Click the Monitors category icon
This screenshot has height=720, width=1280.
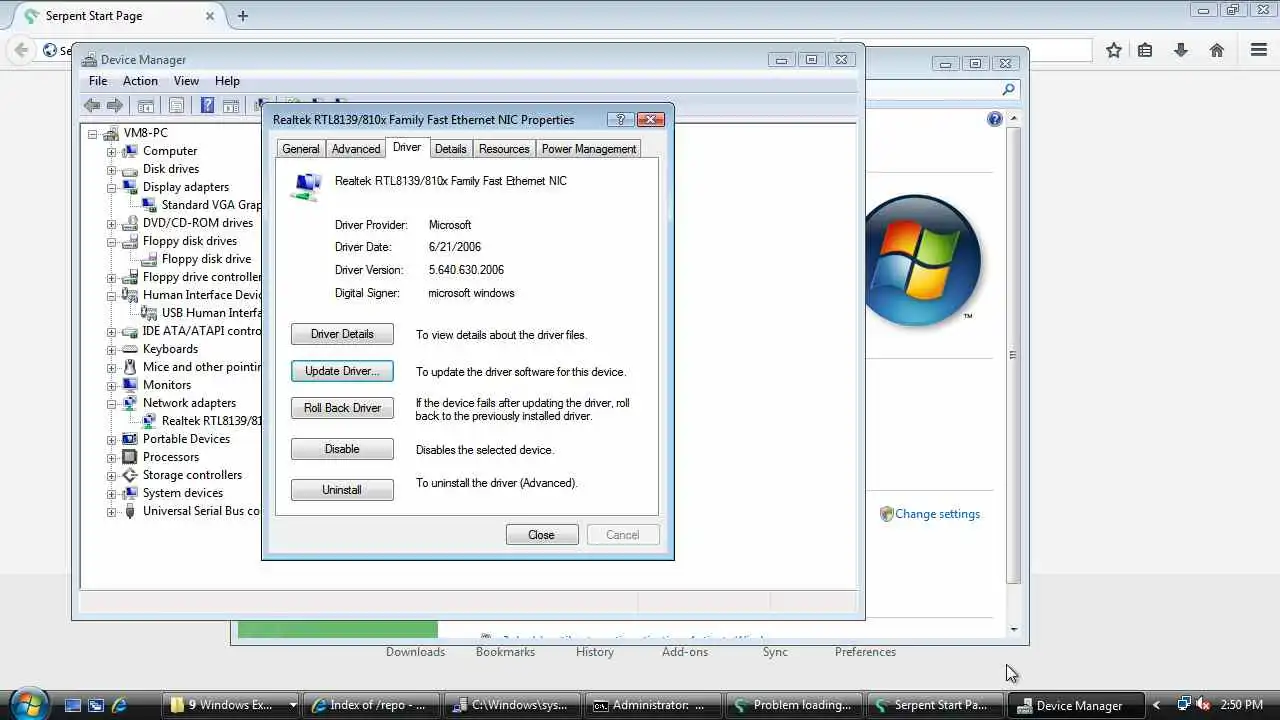130,385
